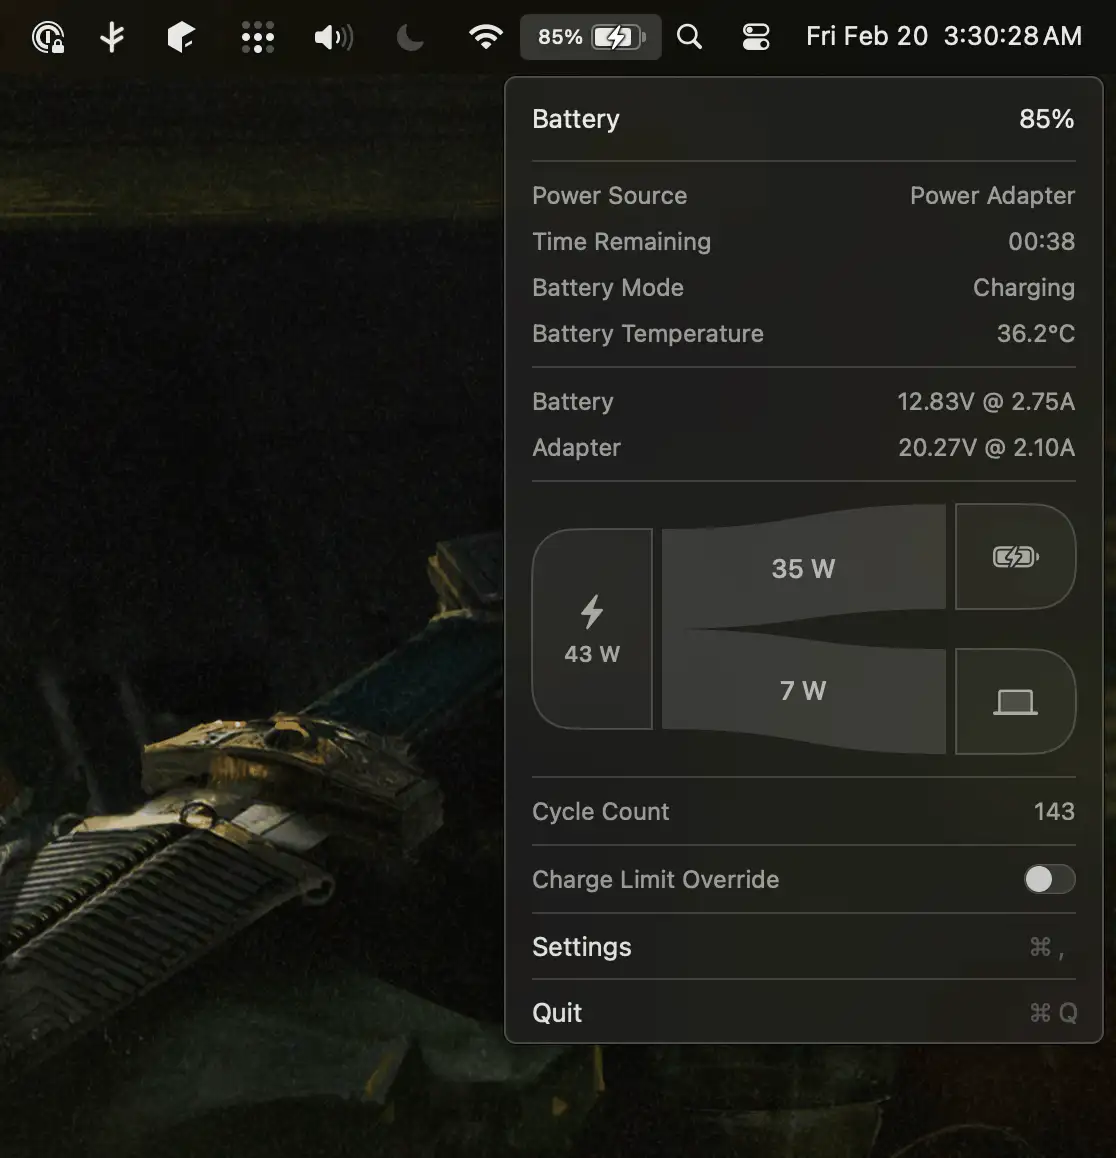This screenshot has width=1116, height=1158.
Task: Click the Wi-Fi status icon
Action: [x=486, y=37]
